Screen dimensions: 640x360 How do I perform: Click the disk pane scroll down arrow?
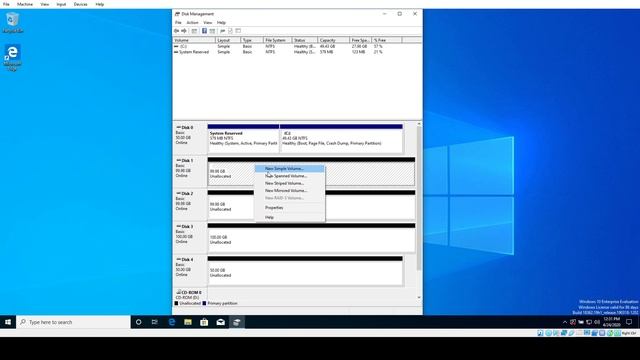(x=419, y=298)
